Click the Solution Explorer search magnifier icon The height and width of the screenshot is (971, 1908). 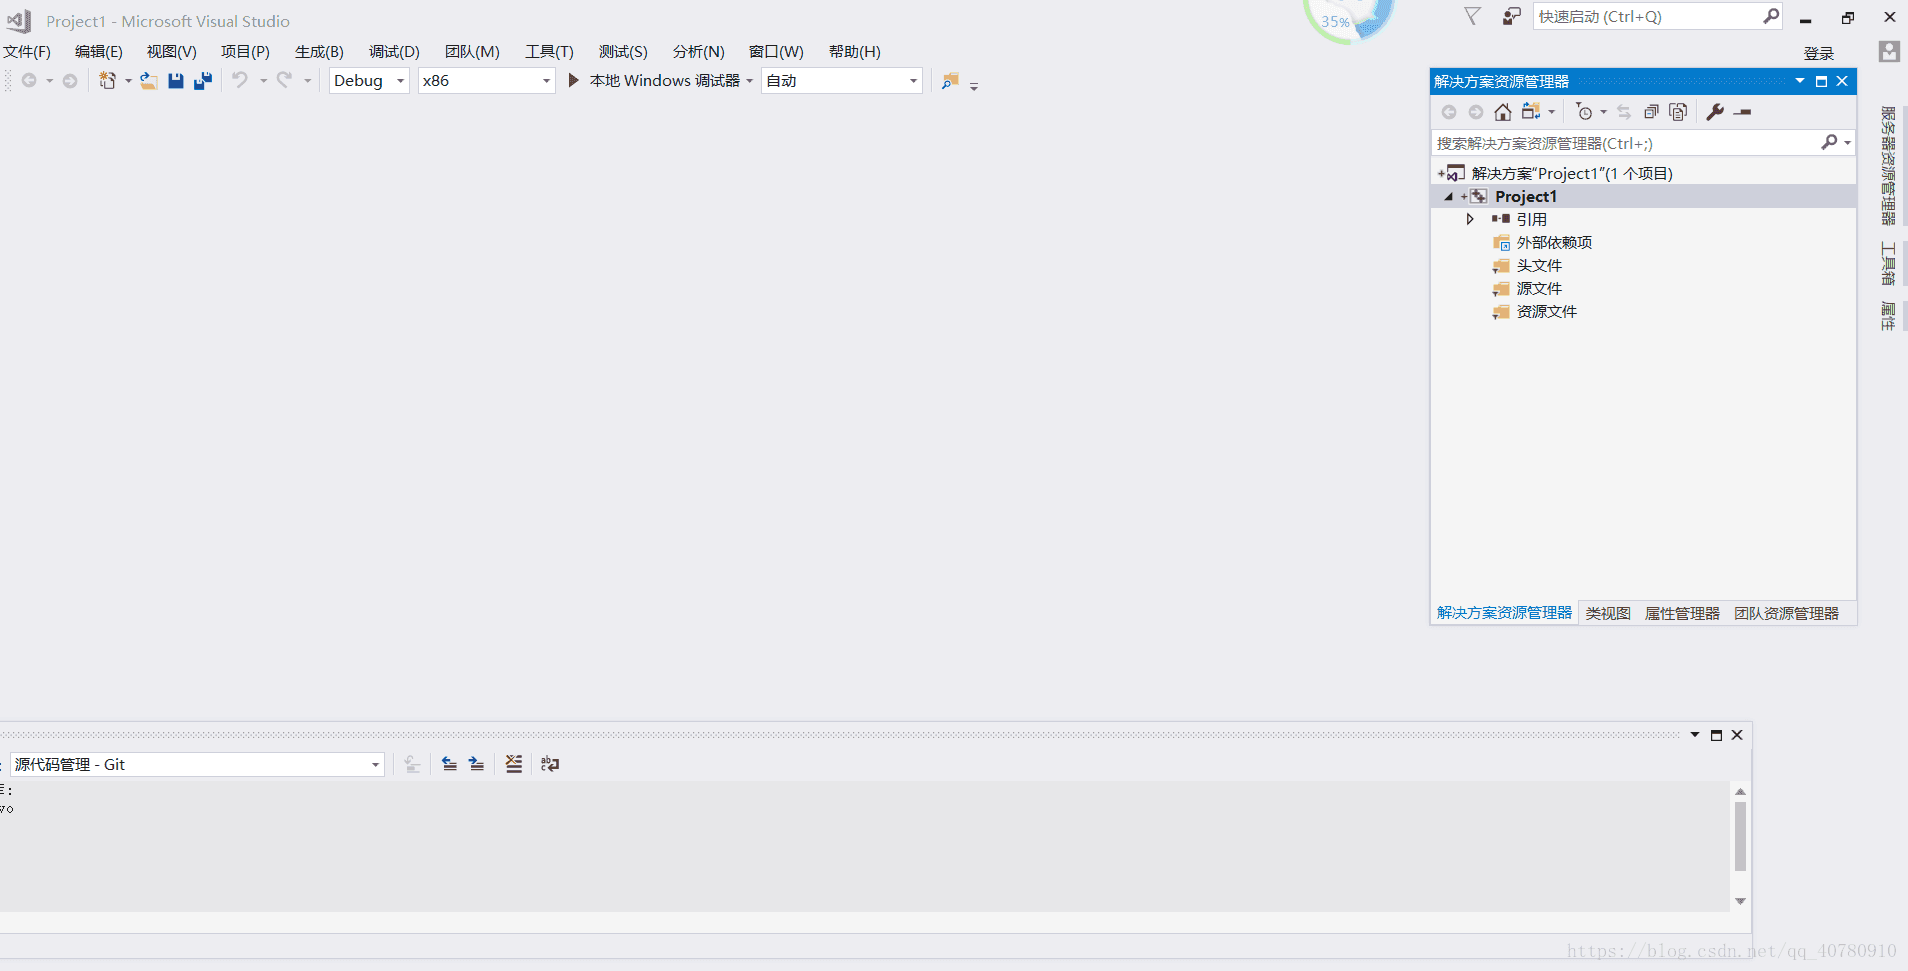(1829, 143)
